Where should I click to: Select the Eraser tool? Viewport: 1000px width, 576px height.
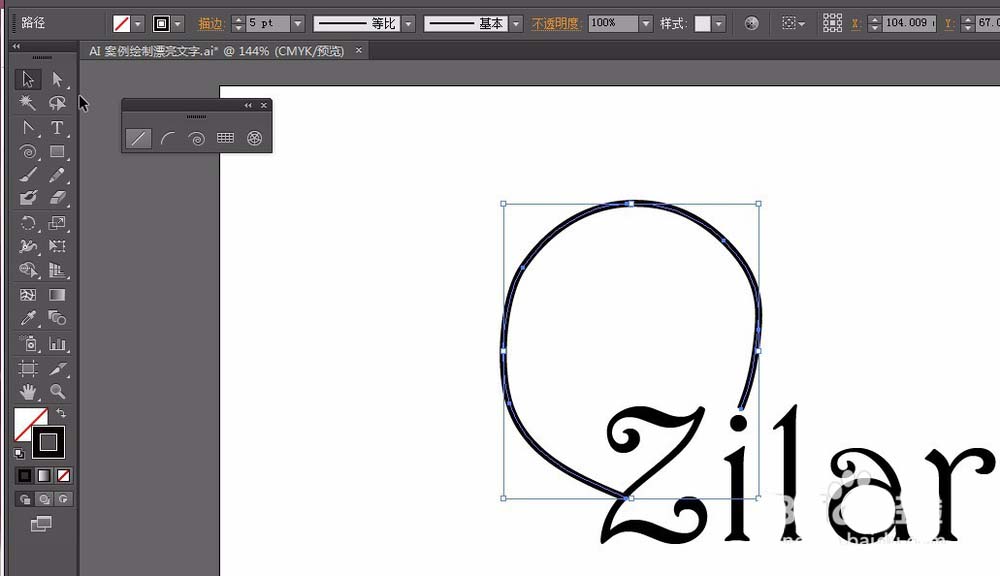coord(57,198)
